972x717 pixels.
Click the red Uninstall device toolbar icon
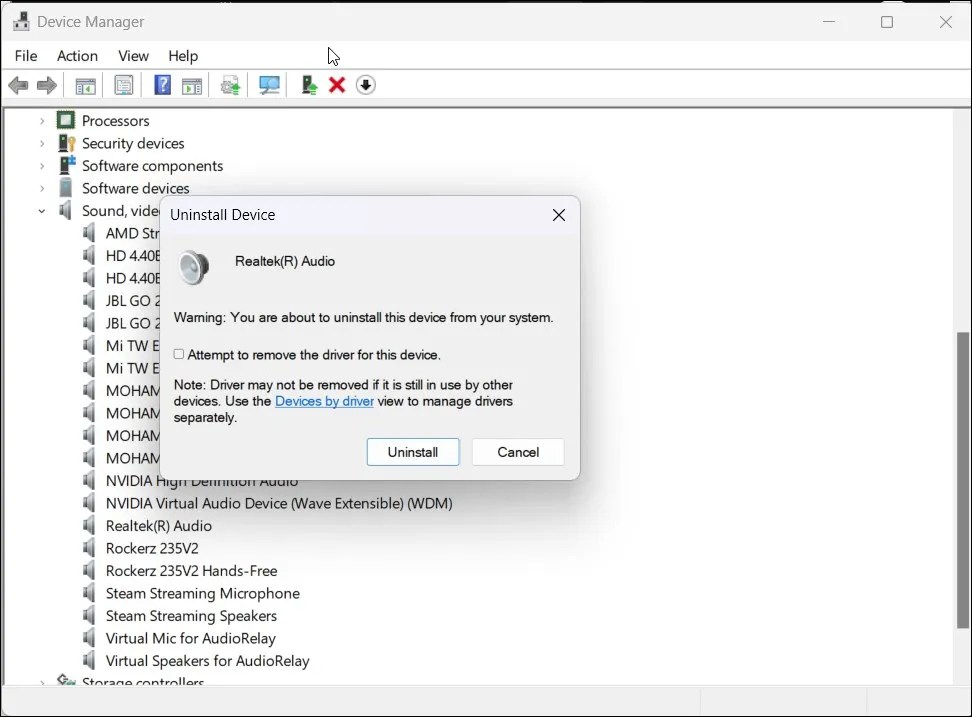[x=336, y=85]
